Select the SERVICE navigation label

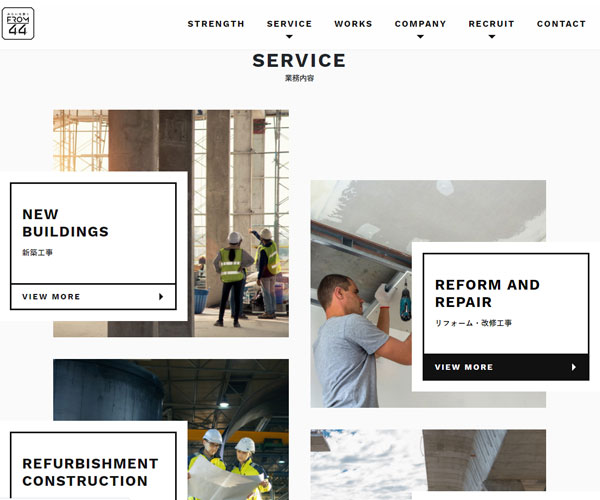[x=289, y=24]
